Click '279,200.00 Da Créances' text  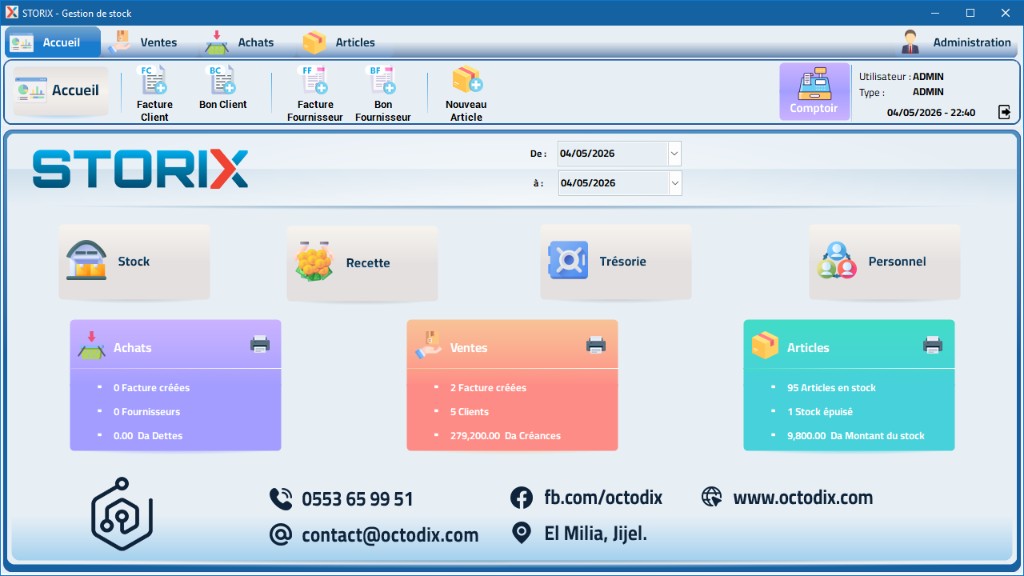pos(505,436)
